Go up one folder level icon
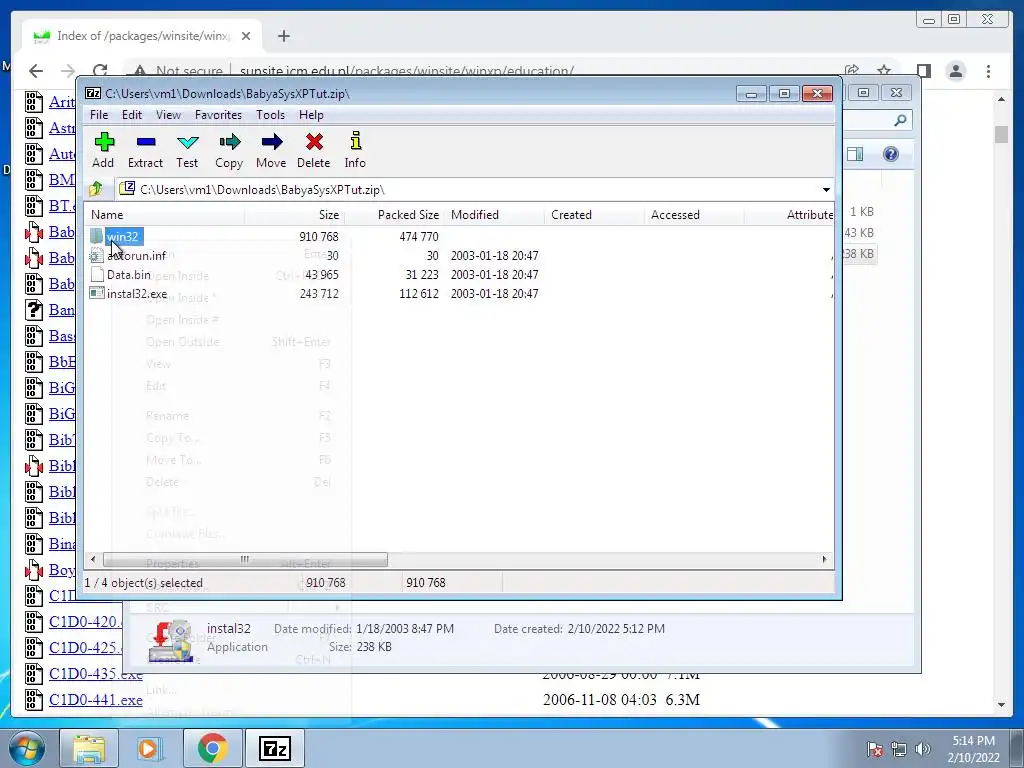 (96, 189)
